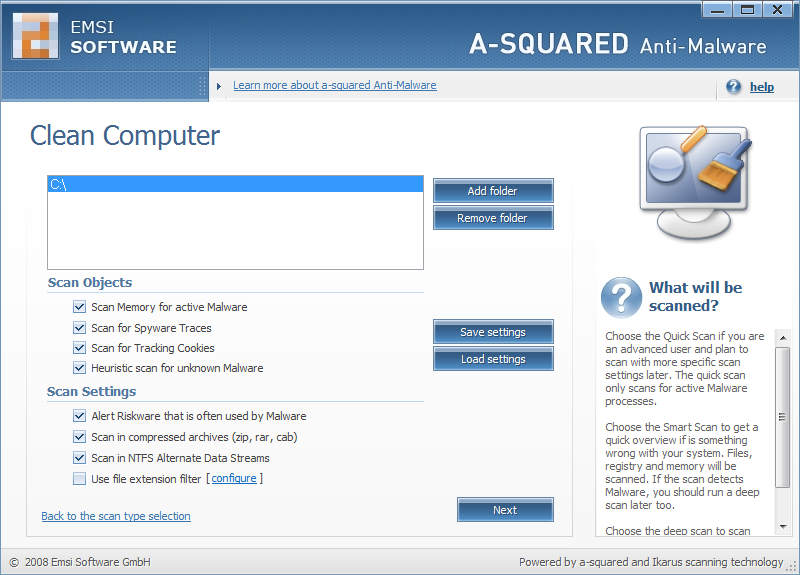
Task: Toggle Scan Memory for active Malware
Action: click(x=79, y=307)
